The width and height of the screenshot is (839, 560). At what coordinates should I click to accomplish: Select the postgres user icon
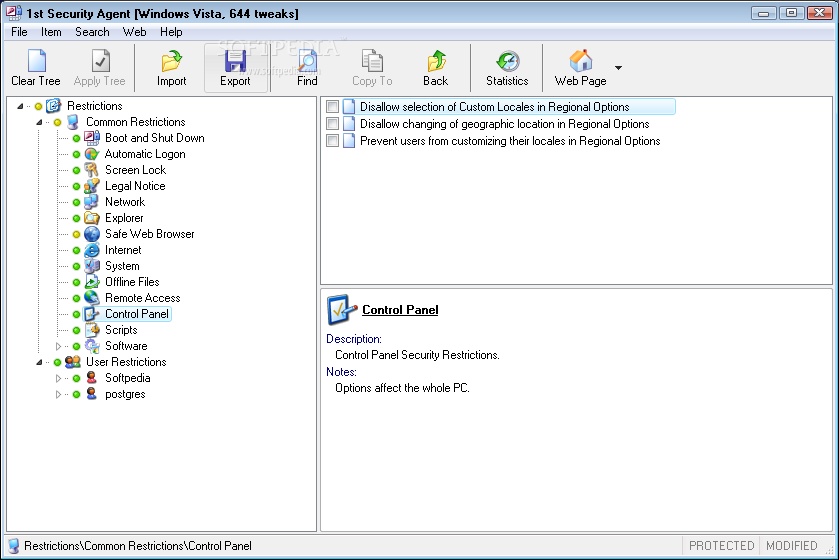click(92, 394)
